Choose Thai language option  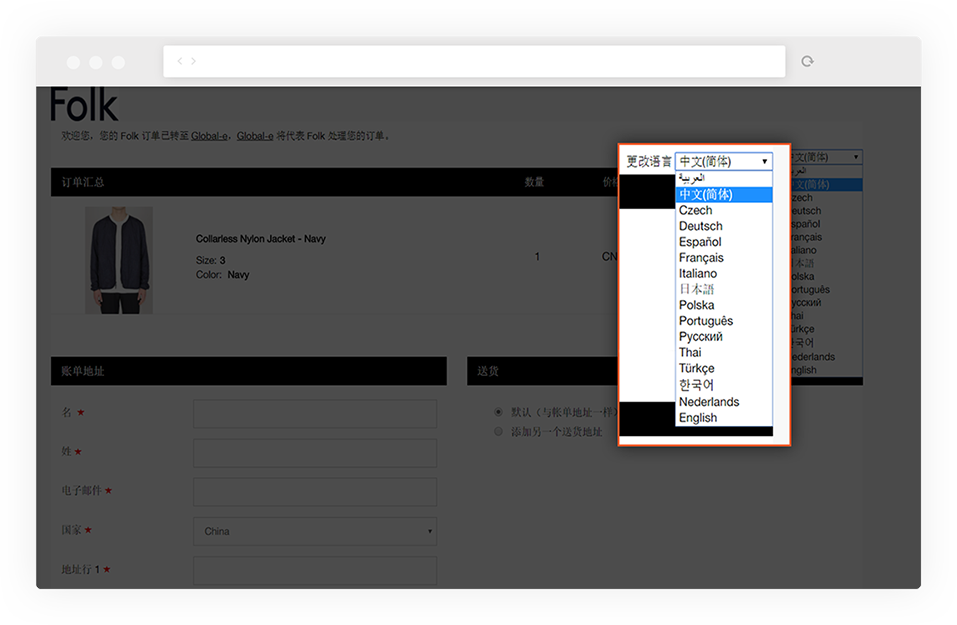pyautogui.click(x=724, y=353)
